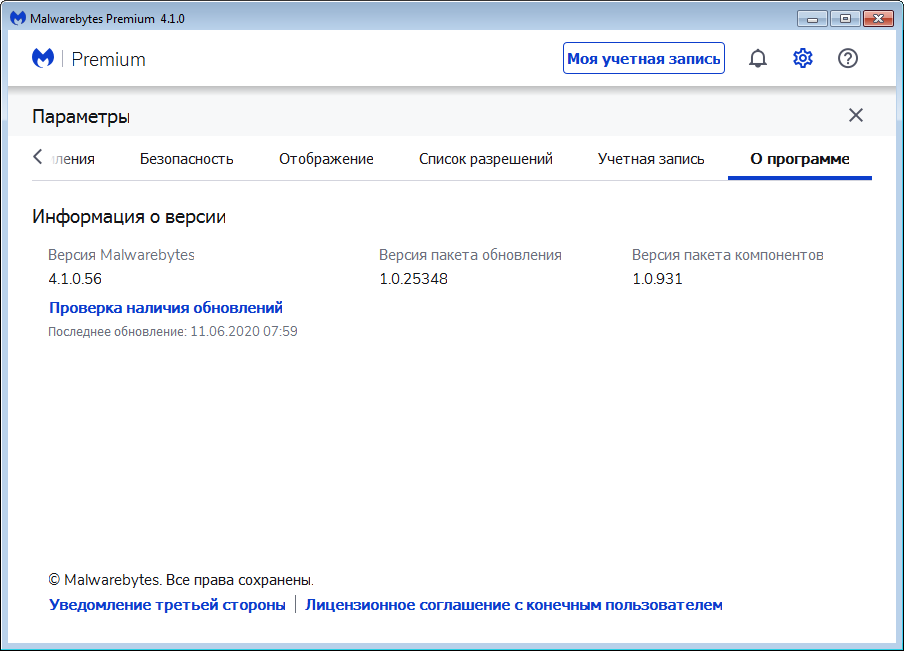Minimize the Malwarebytes window
The image size is (904, 651).
pos(813,19)
